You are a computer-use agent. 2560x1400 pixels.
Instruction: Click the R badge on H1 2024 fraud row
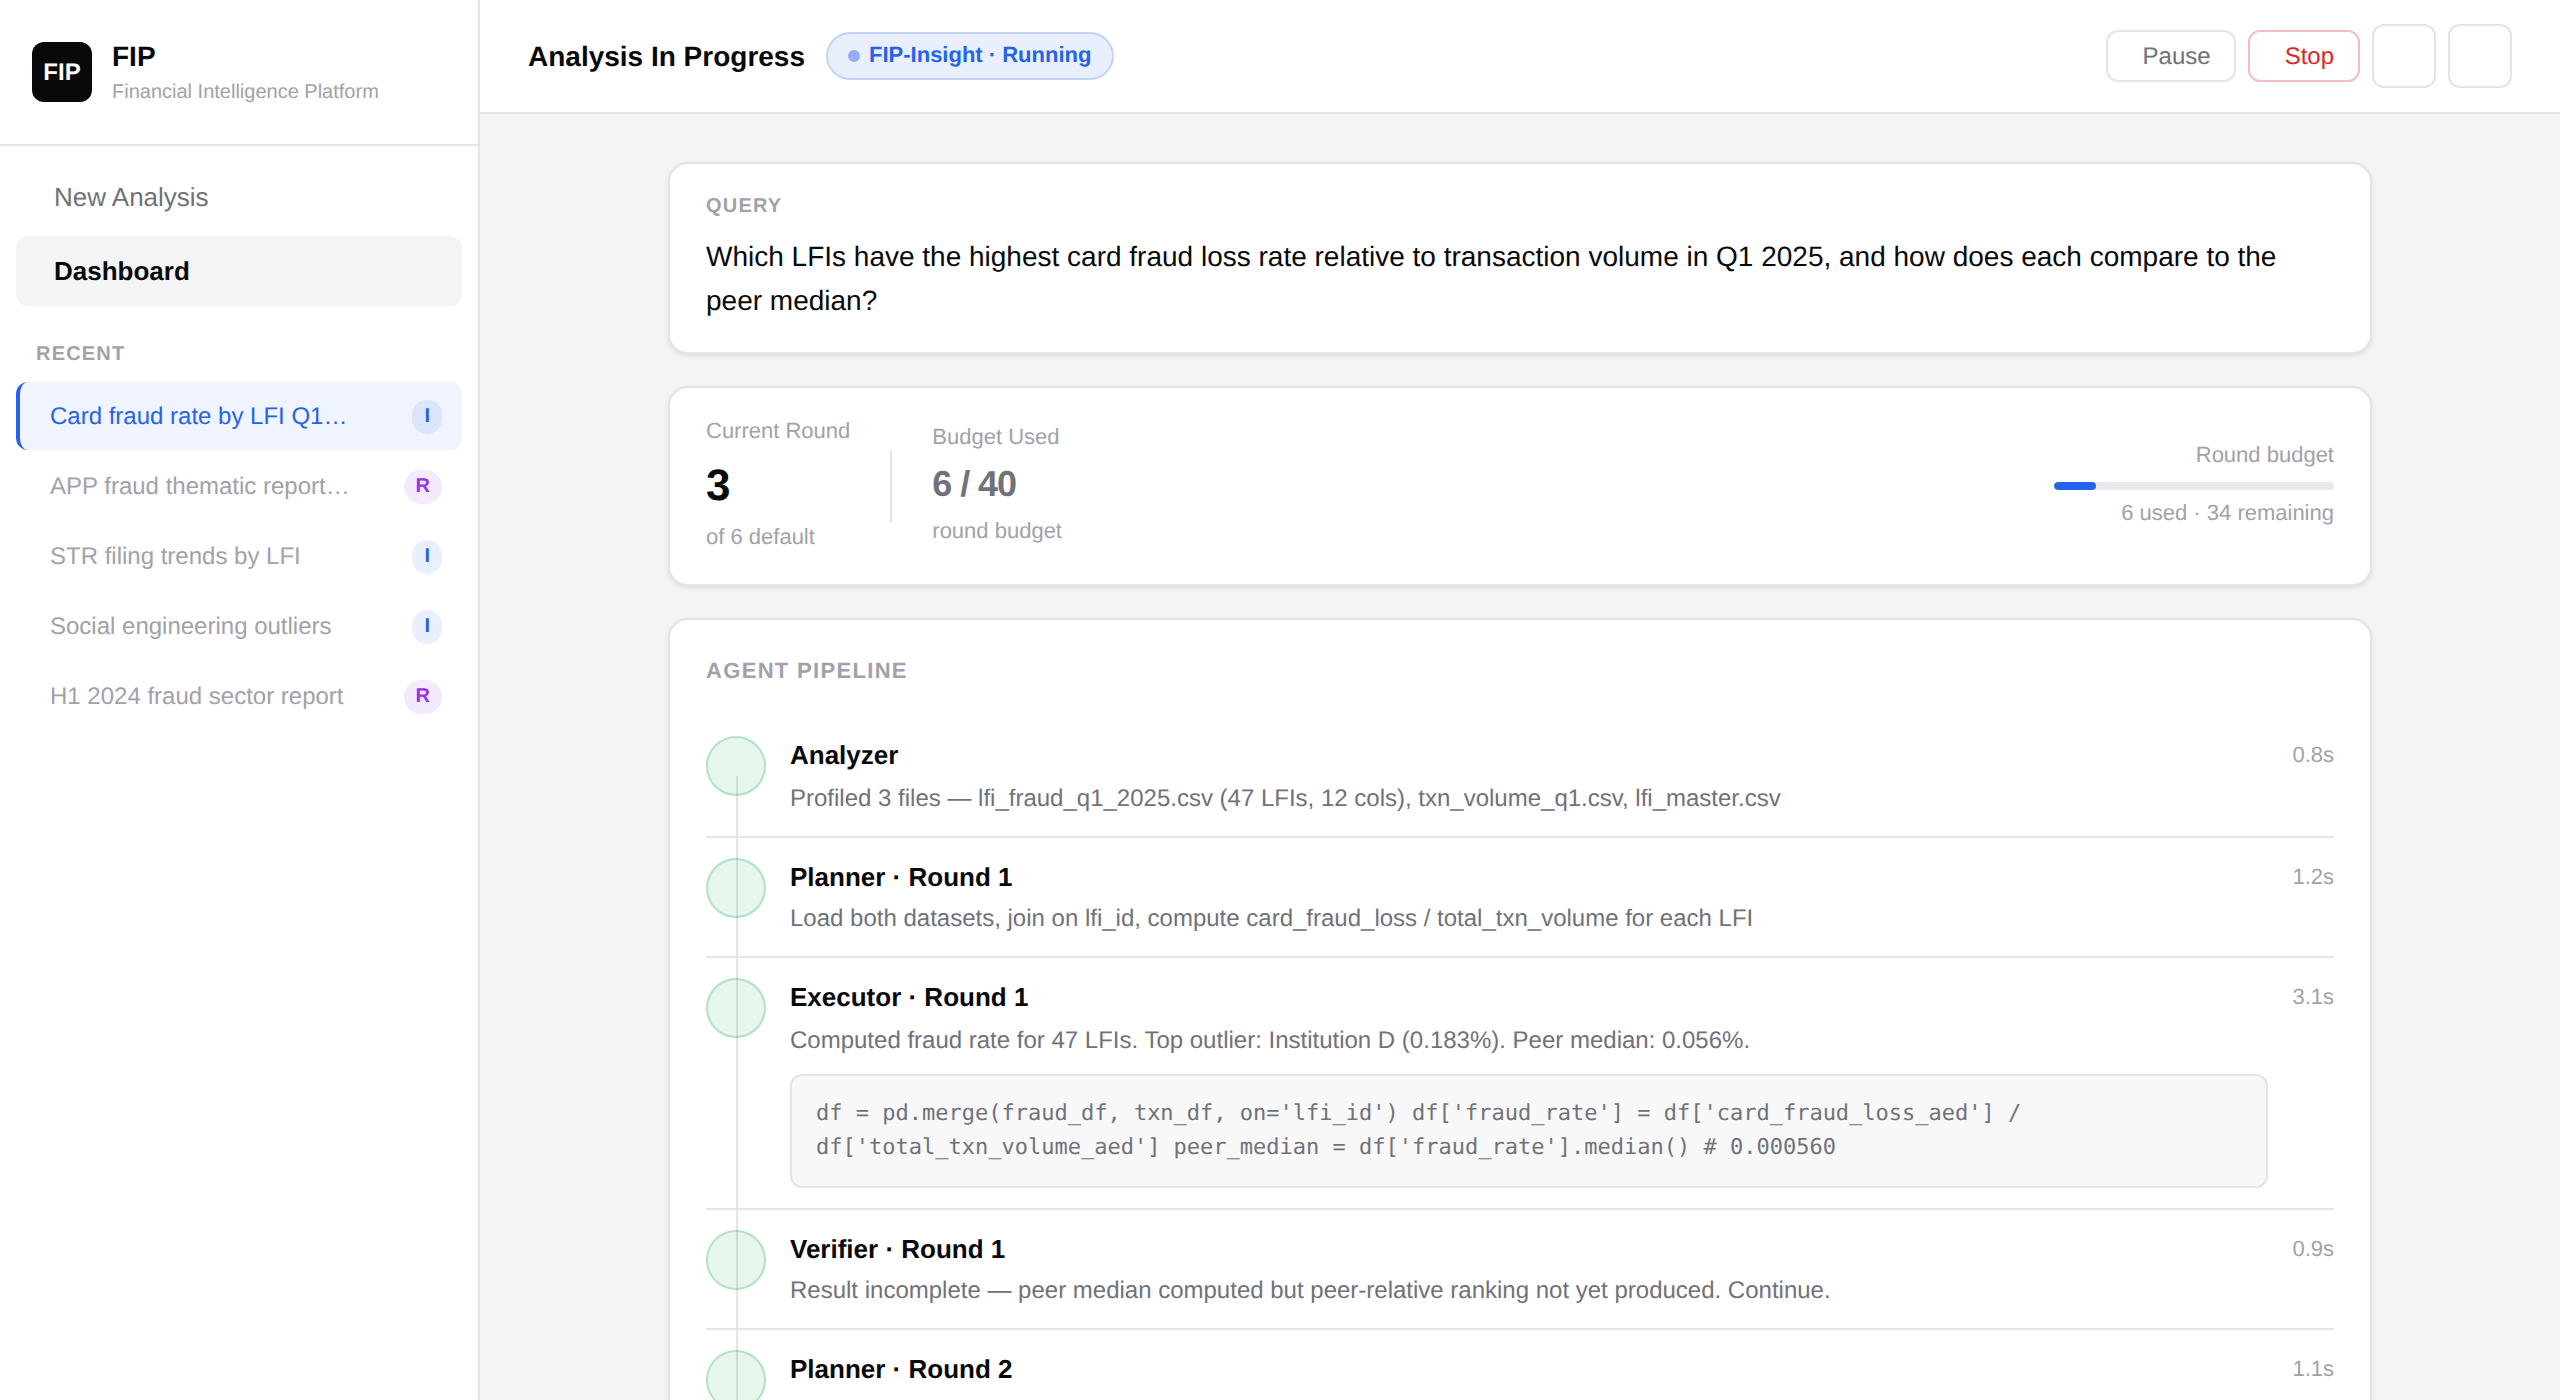(423, 696)
